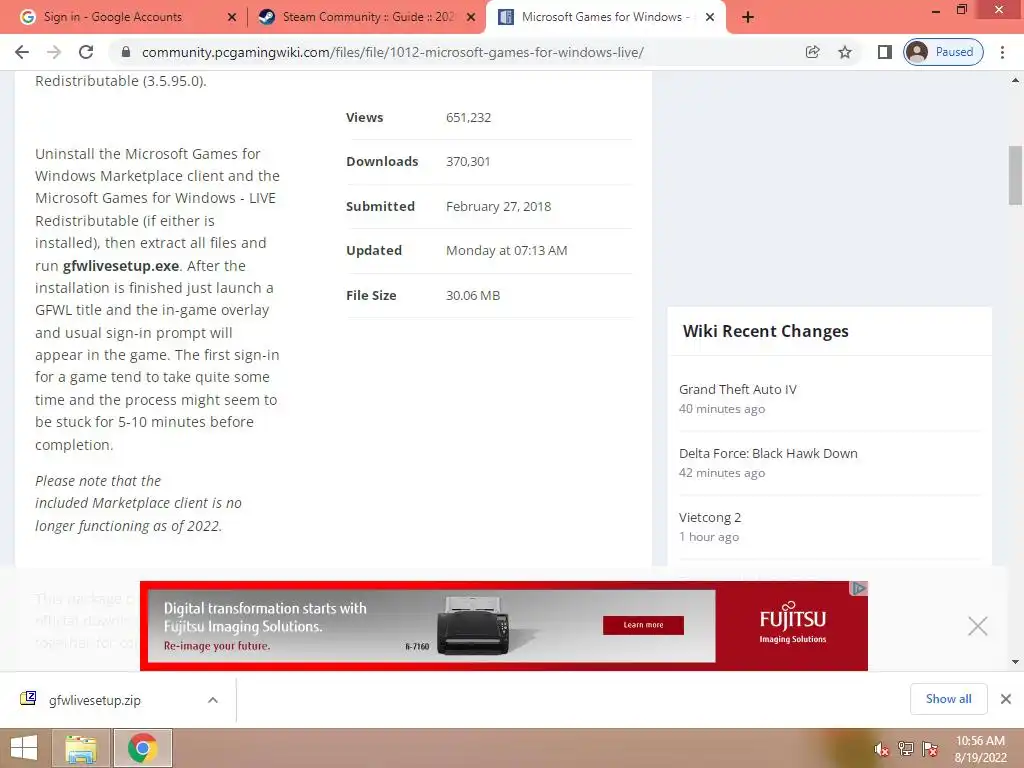This screenshot has width=1024, height=768.
Task: Open Action Center flag icon
Action: 930,749
